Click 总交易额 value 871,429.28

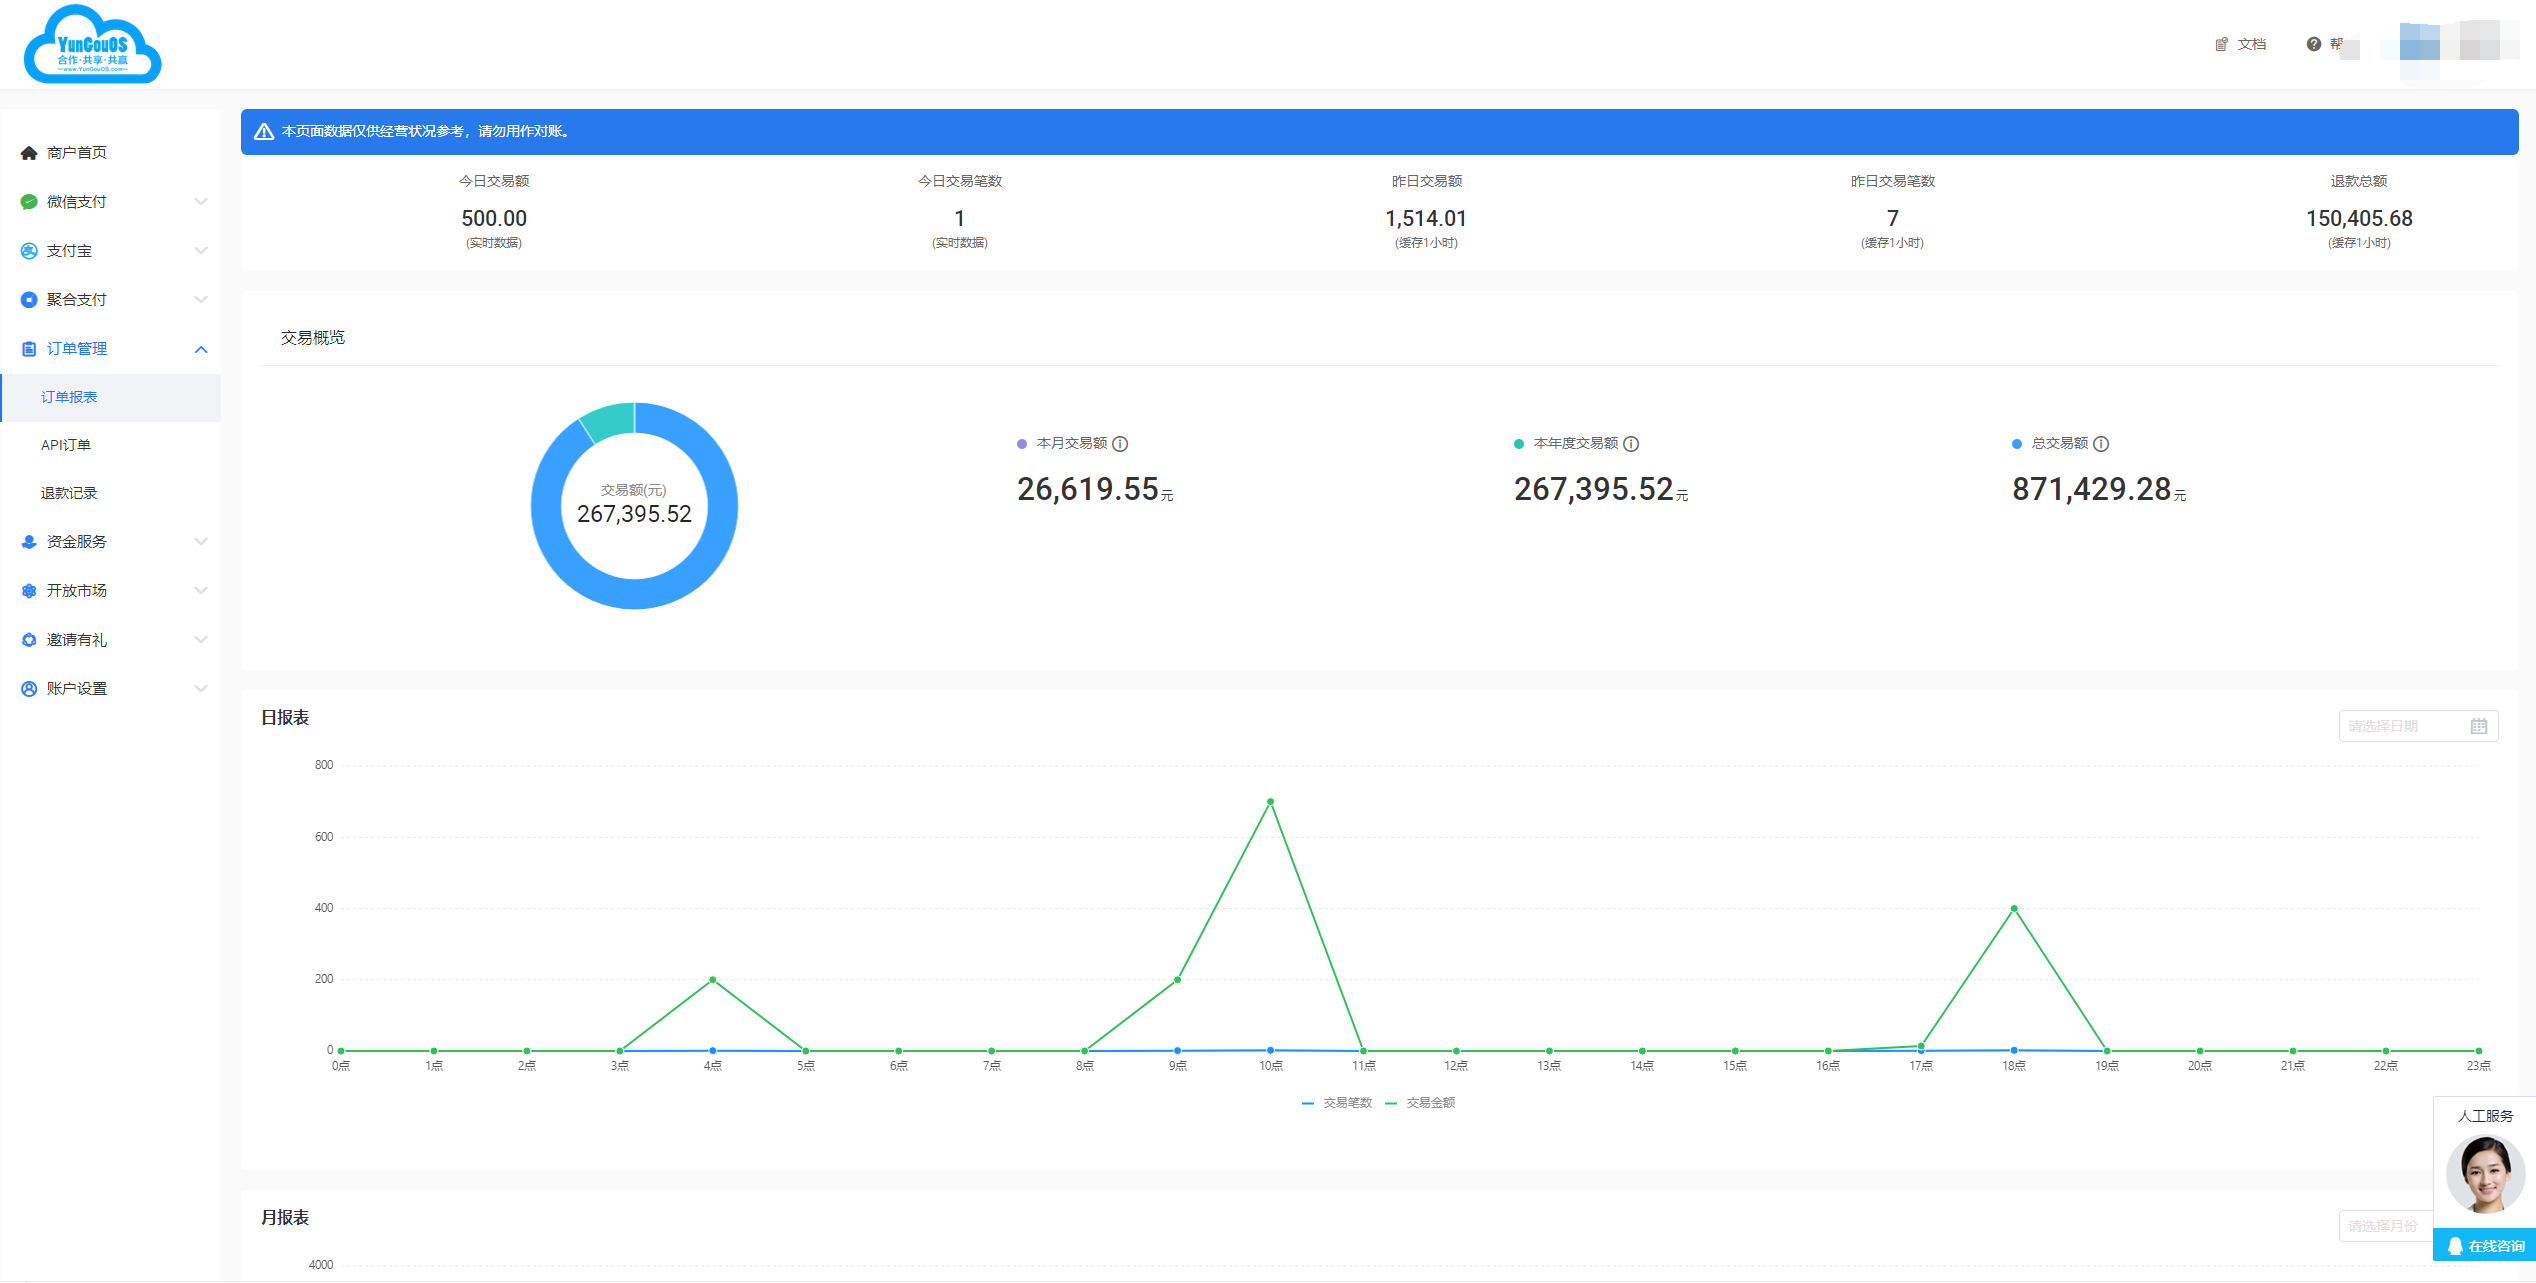point(2092,490)
